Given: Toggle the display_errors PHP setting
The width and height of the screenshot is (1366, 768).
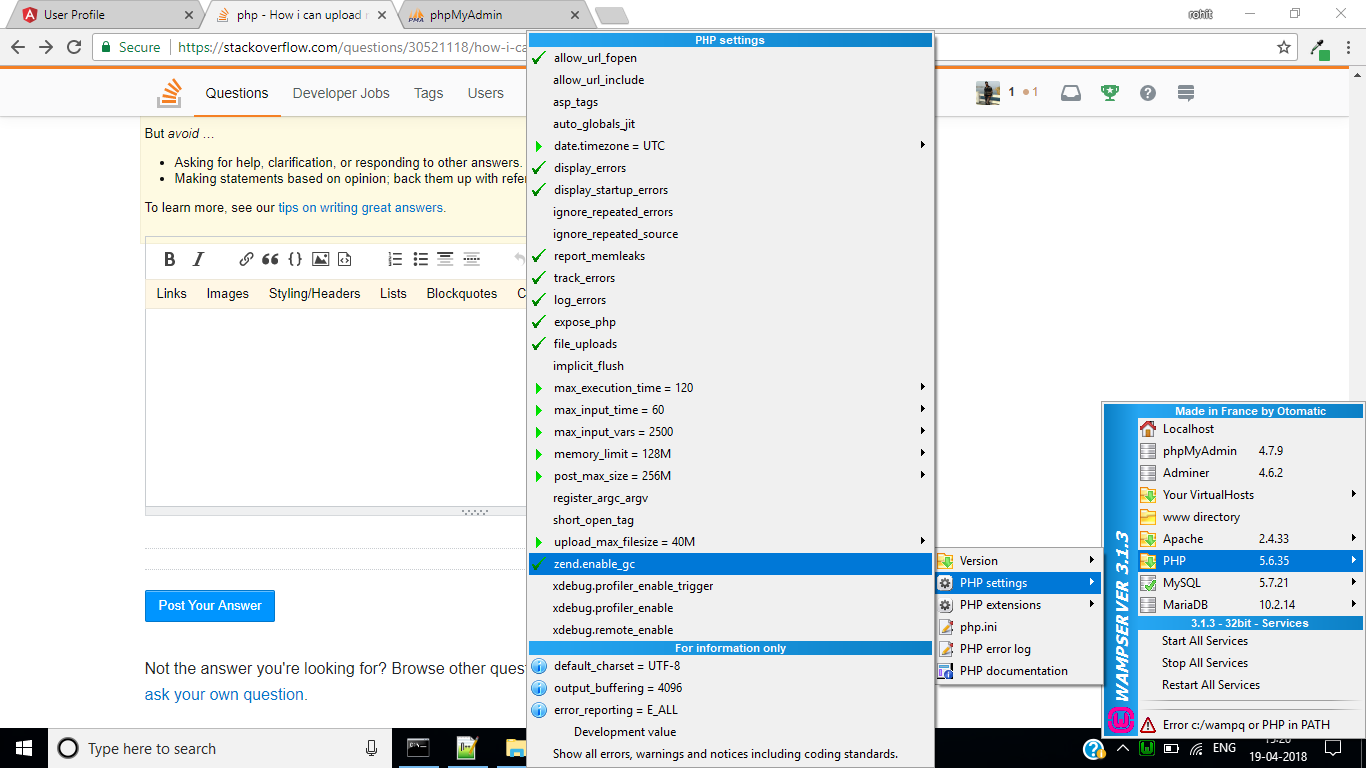Looking at the screenshot, I should point(730,168).
